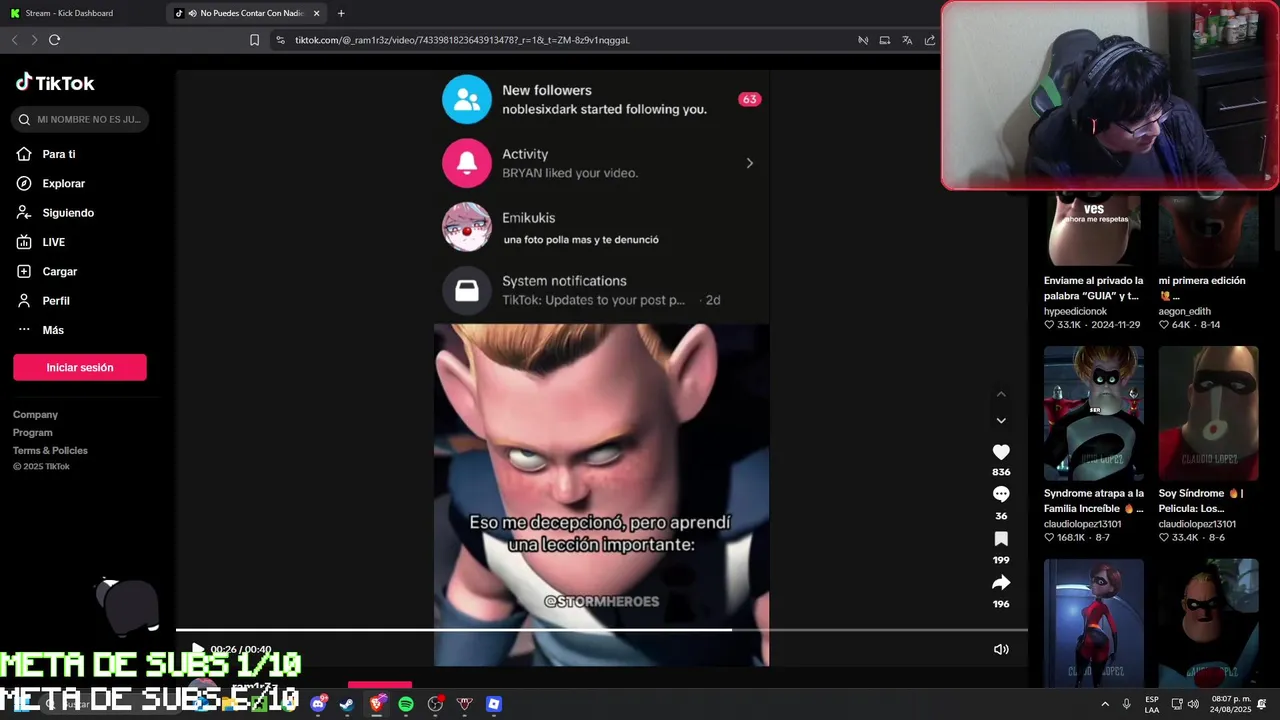
Task: Open the Terms & Policies link
Action: pyautogui.click(x=50, y=450)
